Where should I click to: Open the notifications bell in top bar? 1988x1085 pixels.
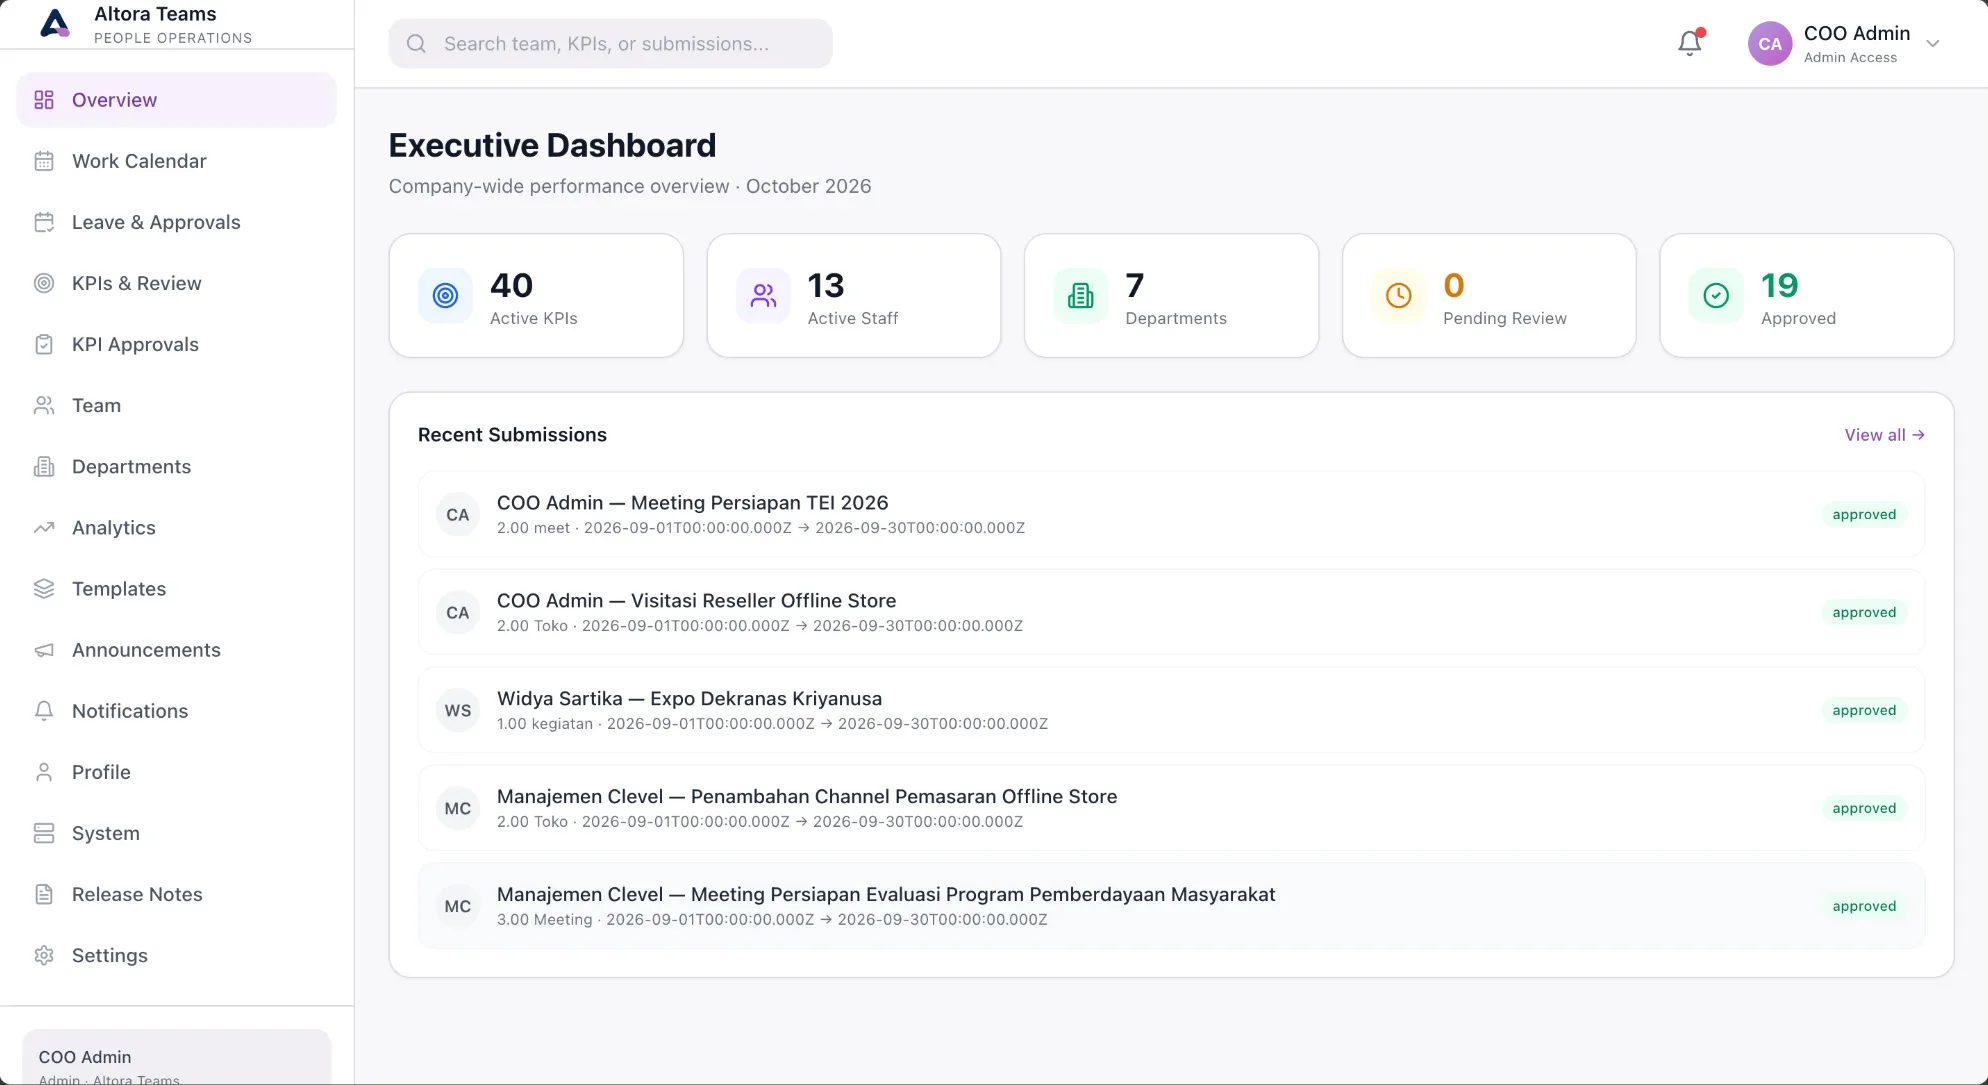[1690, 43]
